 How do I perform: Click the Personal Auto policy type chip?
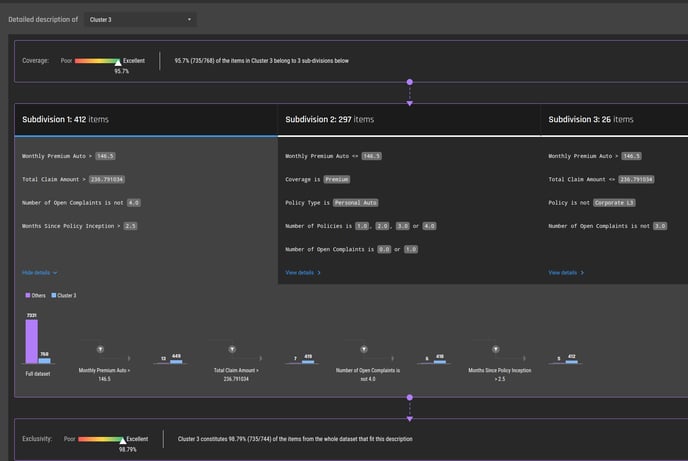(356, 203)
